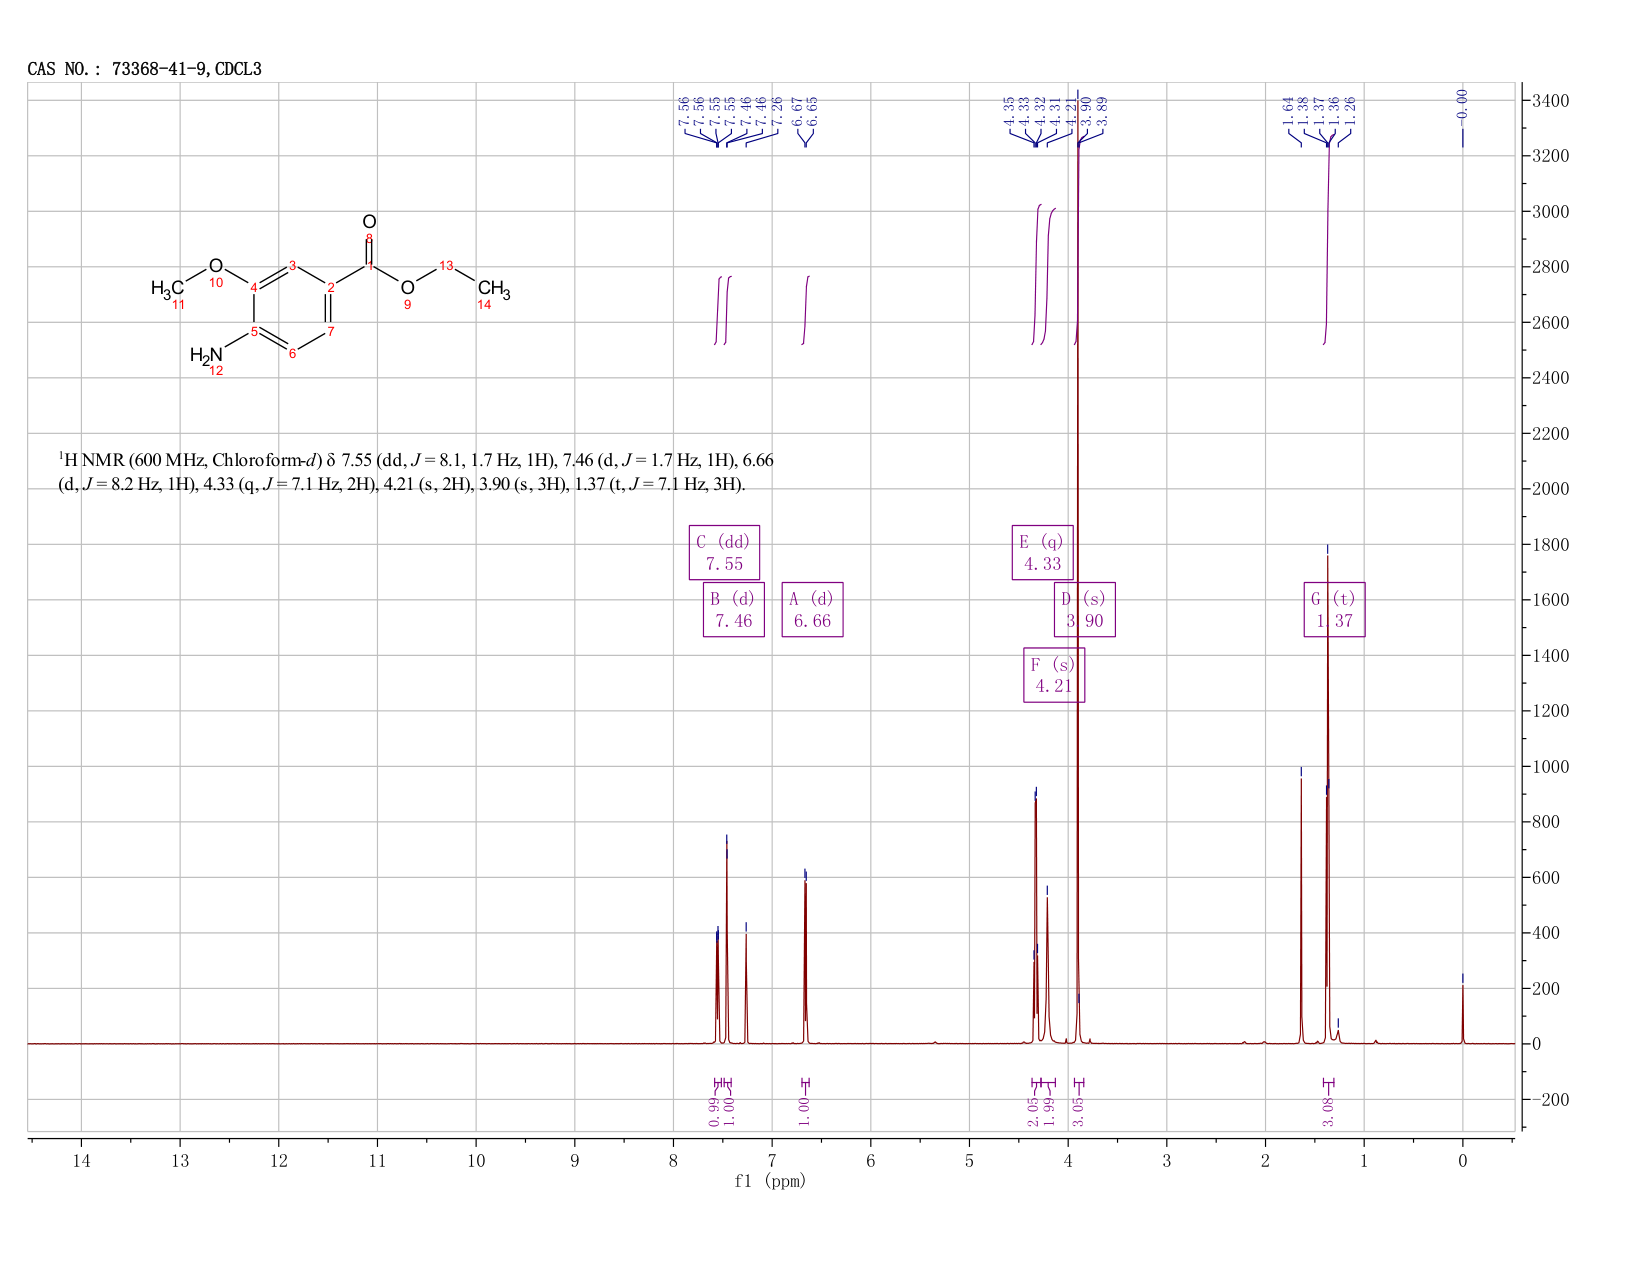Image resolution: width=1650 pixels, height=1275 pixels.
Task: Click the f1 (ppm) axis label
Action: pyautogui.click(x=770, y=1180)
